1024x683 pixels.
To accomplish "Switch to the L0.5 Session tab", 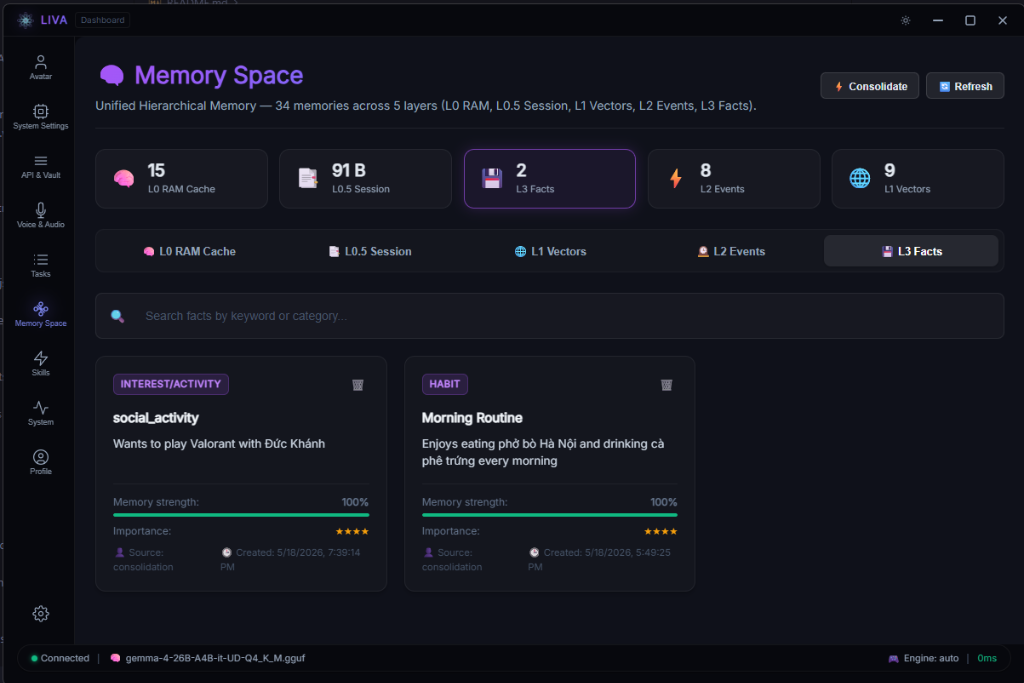I will (x=370, y=251).
